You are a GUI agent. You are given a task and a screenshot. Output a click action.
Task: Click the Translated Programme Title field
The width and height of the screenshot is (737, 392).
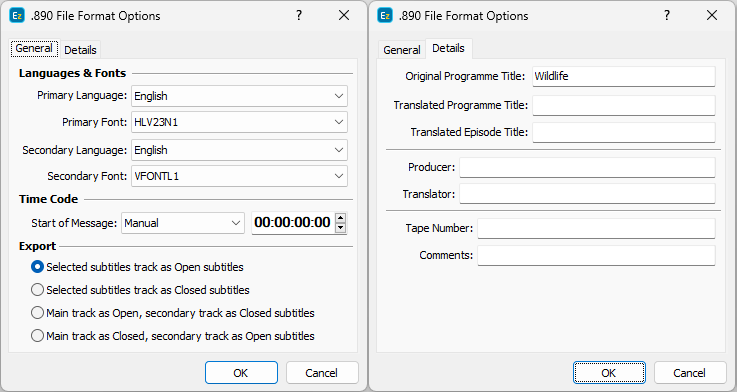624,105
